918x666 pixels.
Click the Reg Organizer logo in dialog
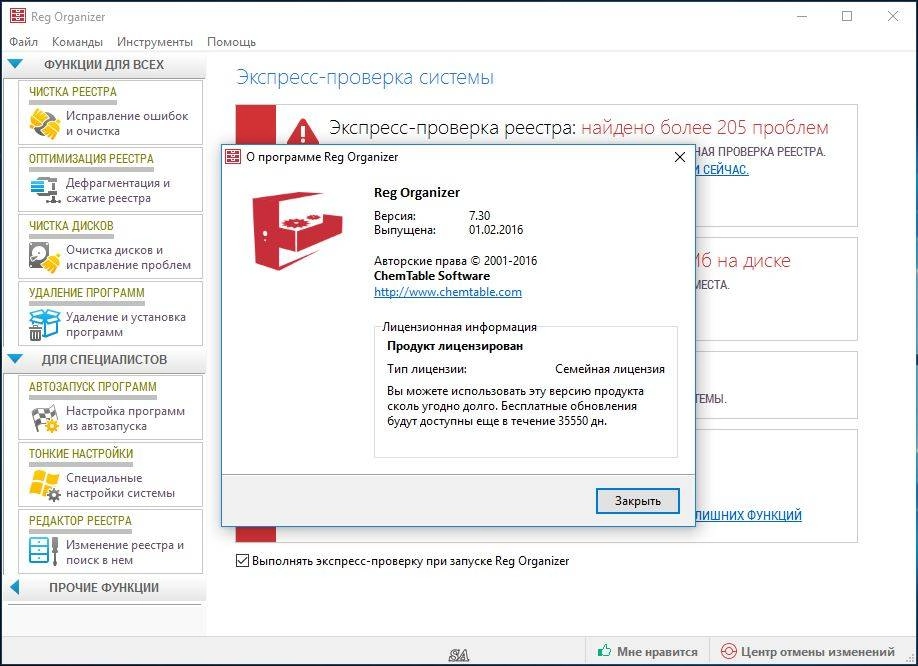pos(297,229)
